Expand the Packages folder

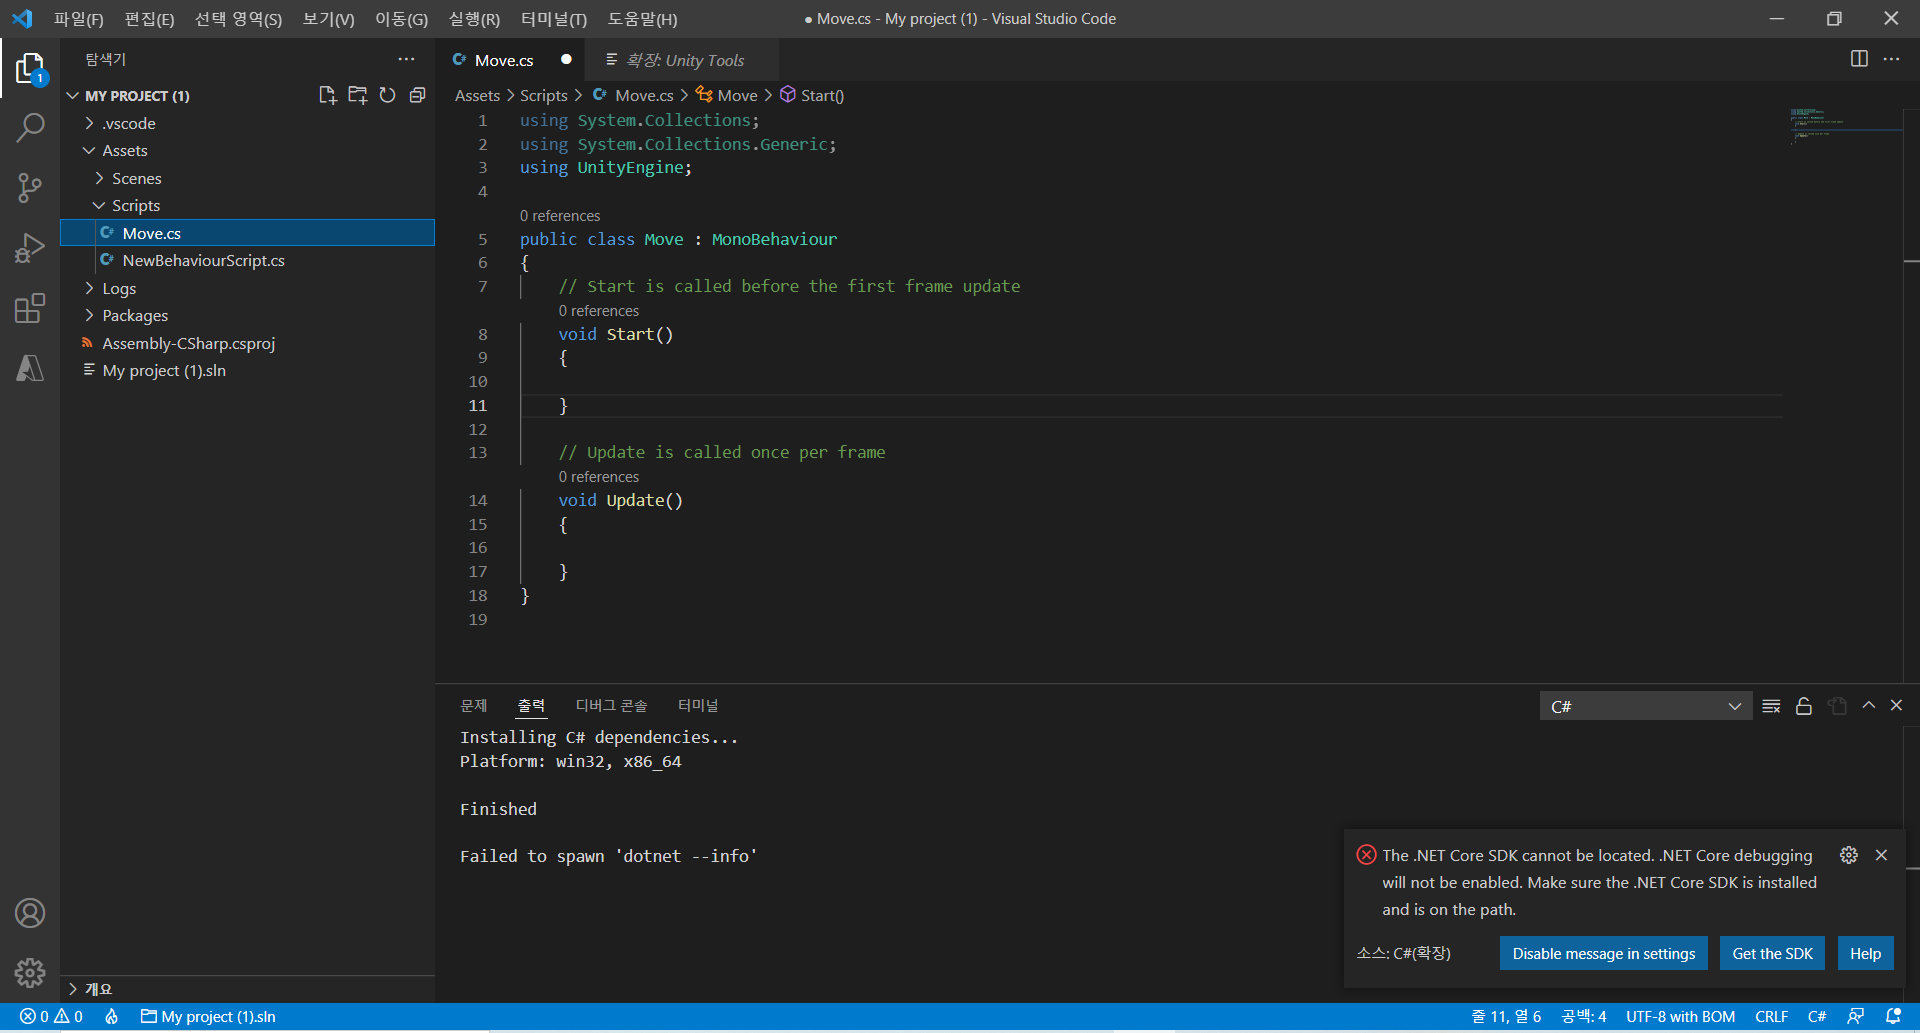(x=247, y=316)
